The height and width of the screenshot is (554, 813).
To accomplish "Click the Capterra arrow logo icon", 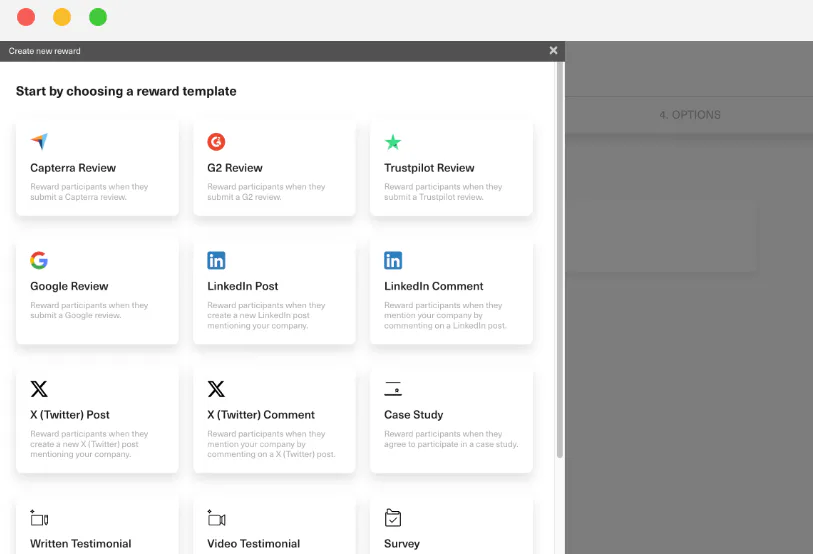I will tap(39, 141).
